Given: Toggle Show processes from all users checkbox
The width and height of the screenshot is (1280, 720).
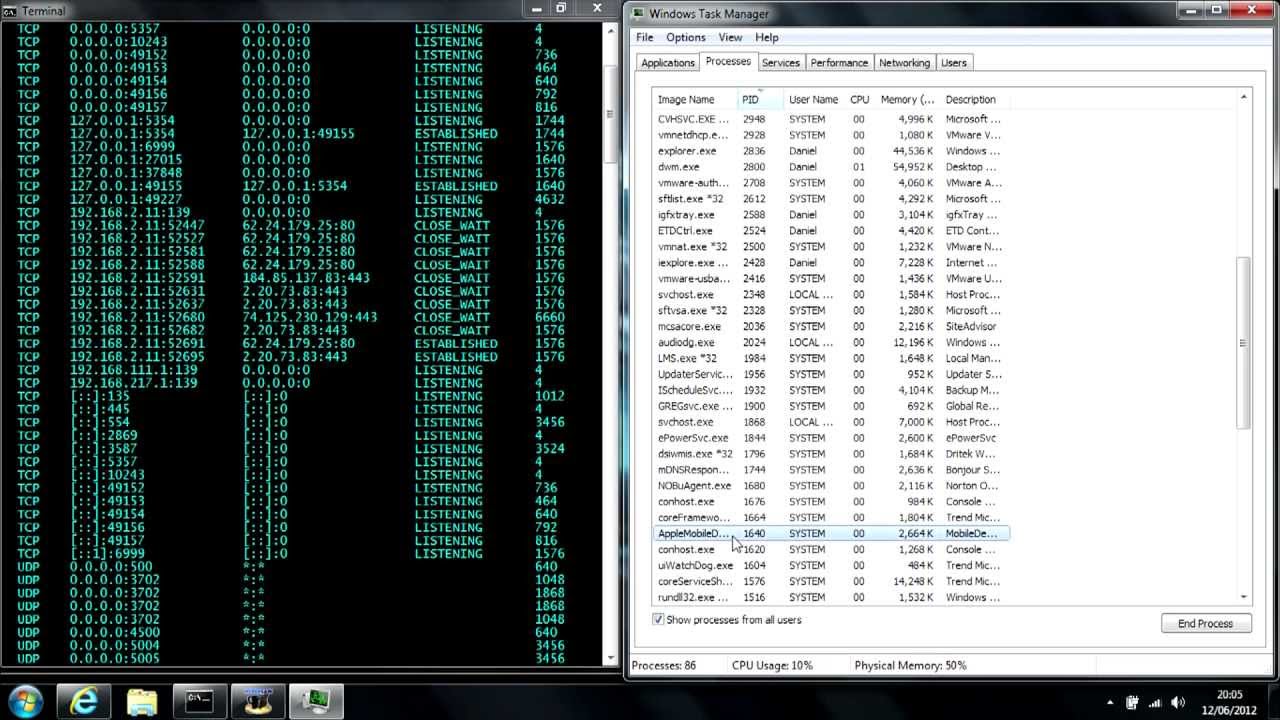Looking at the screenshot, I should (x=658, y=620).
